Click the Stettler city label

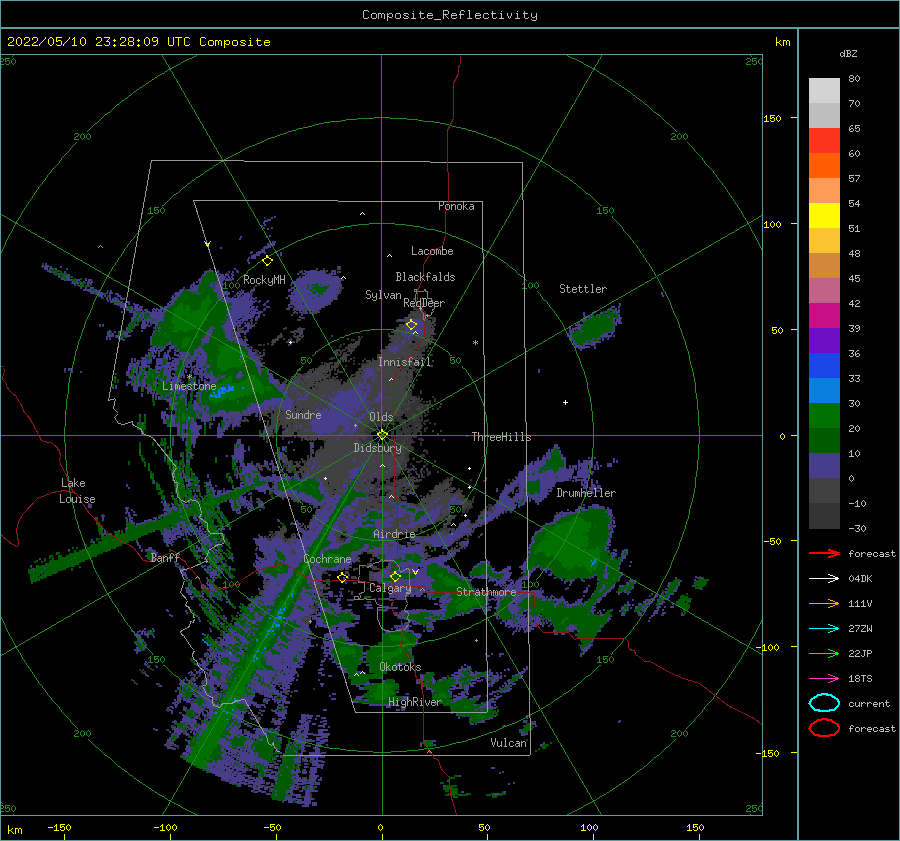(x=583, y=289)
